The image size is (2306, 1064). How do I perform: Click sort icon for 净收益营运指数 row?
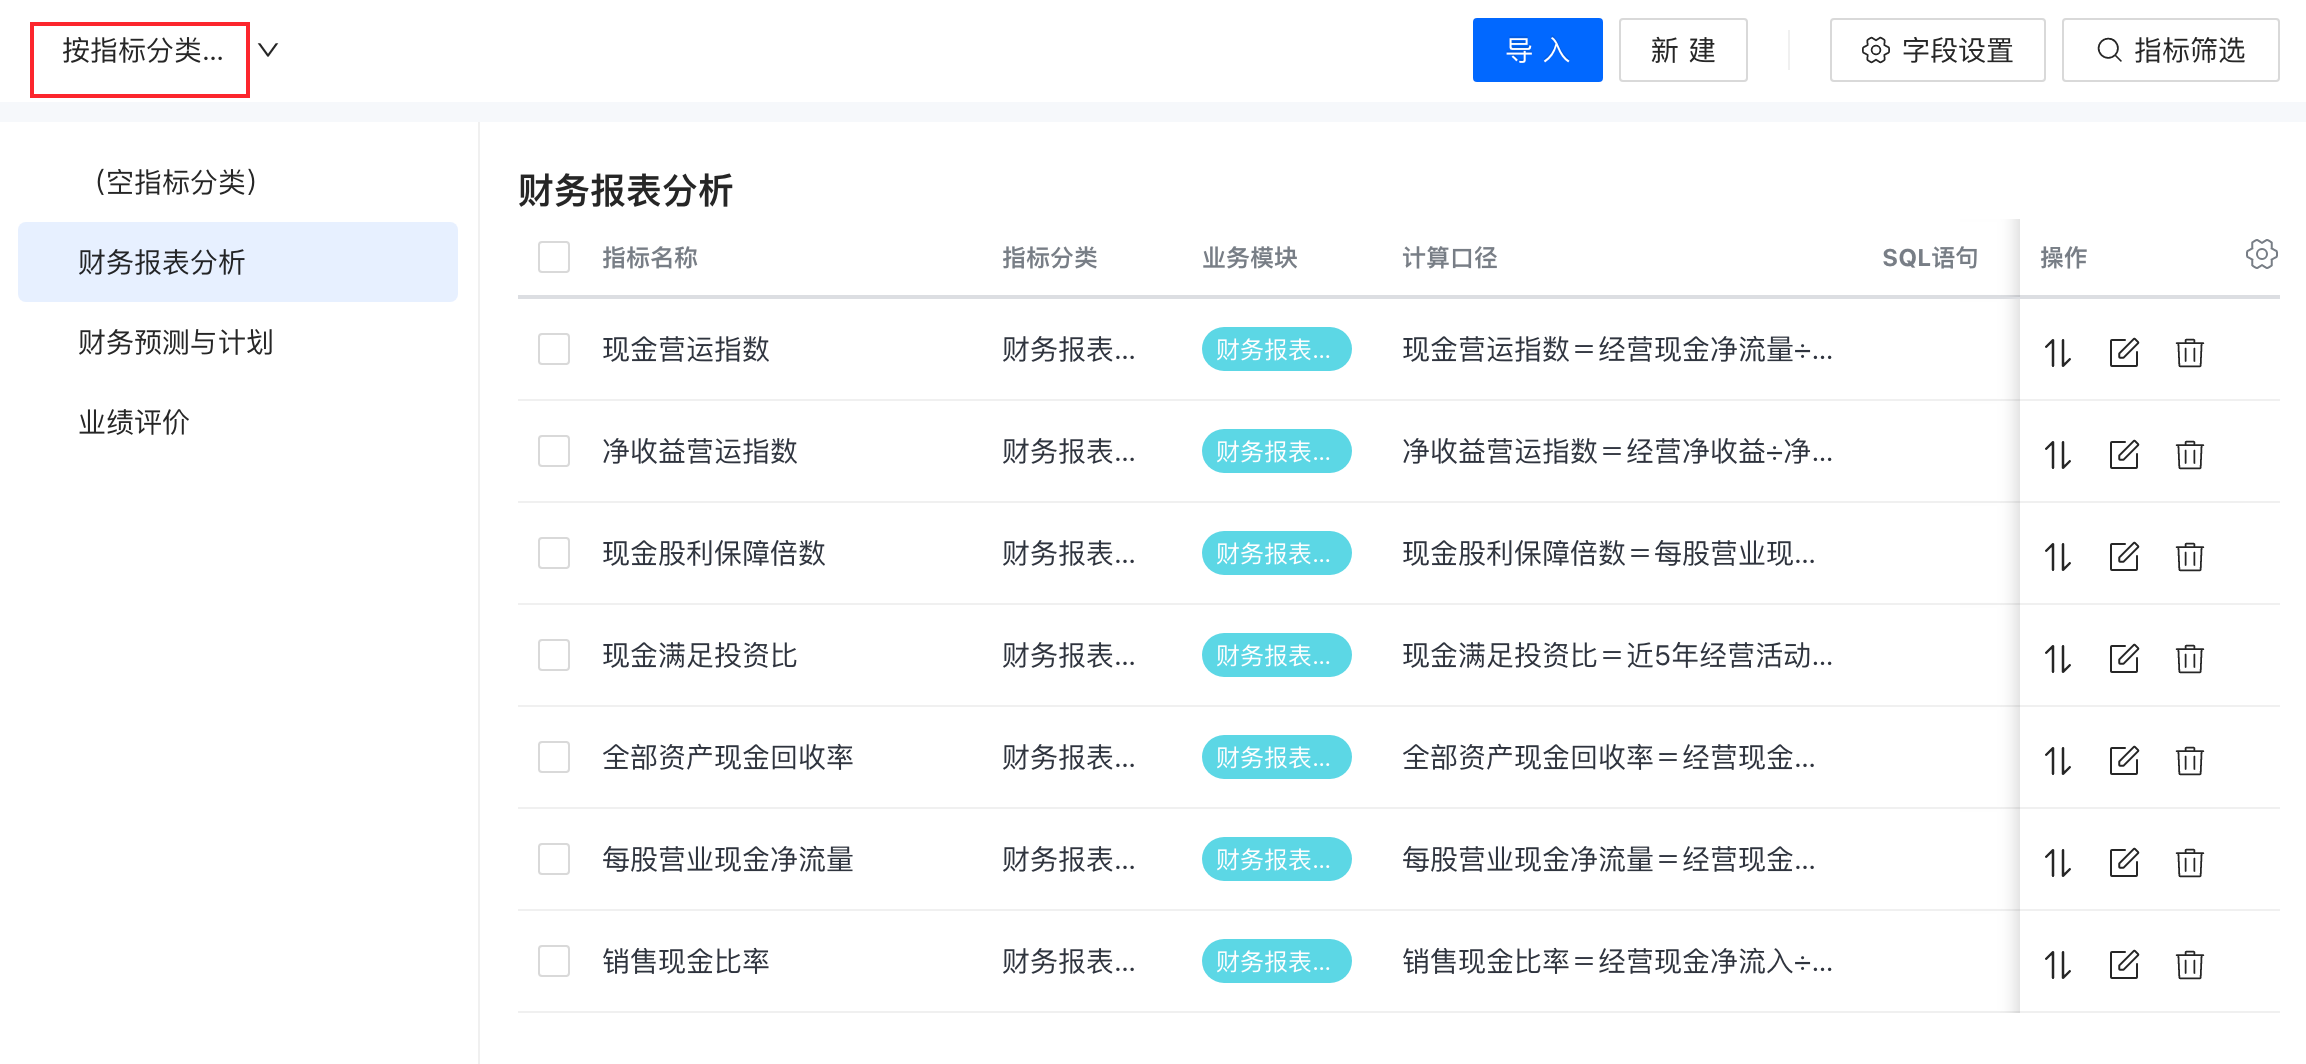tap(2057, 455)
